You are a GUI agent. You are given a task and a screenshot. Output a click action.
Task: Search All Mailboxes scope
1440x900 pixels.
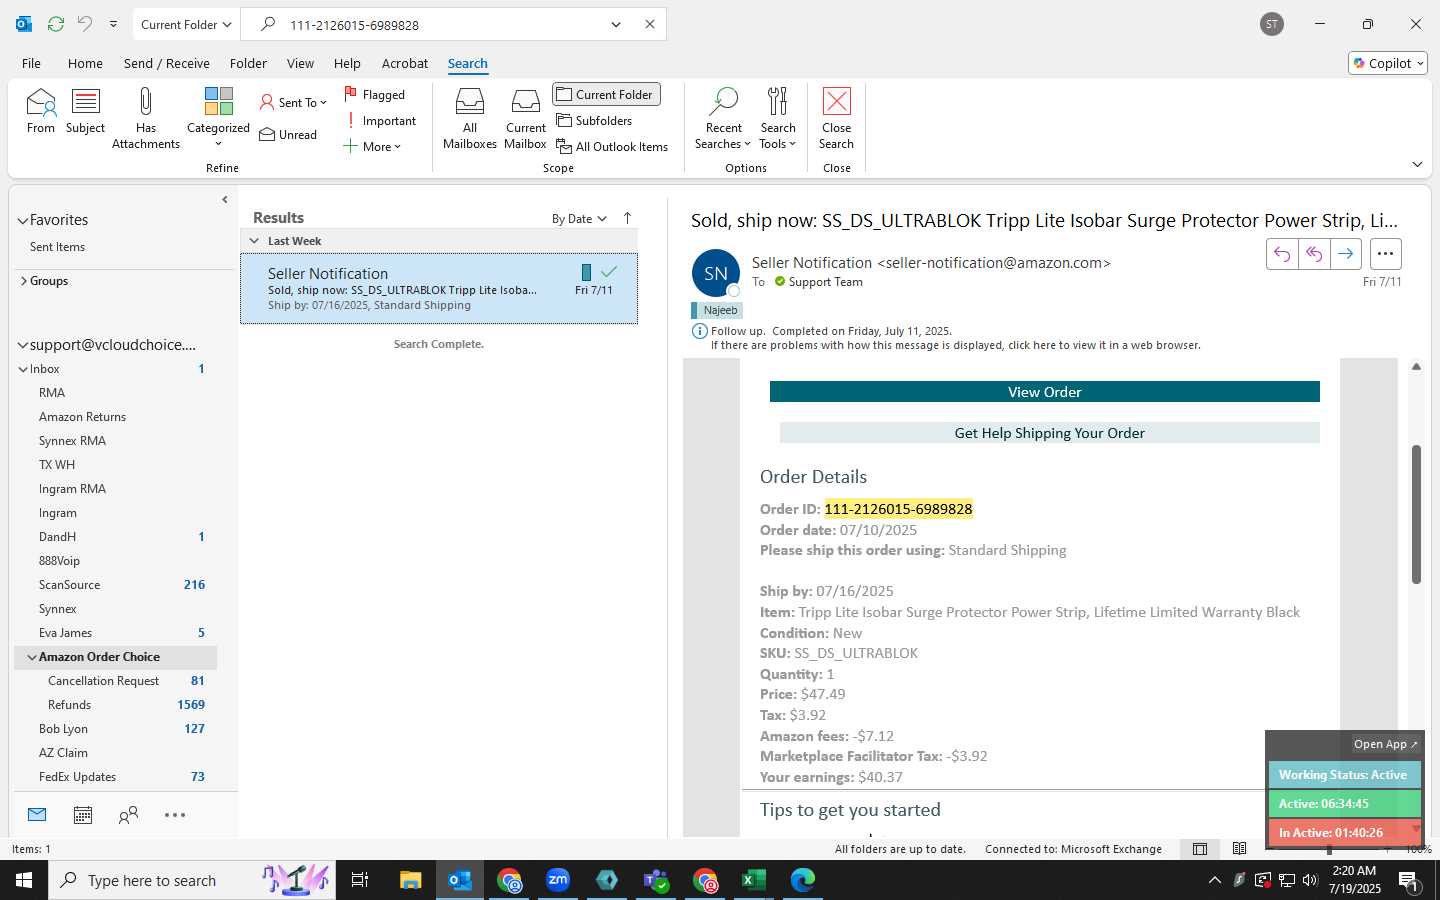click(x=470, y=118)
